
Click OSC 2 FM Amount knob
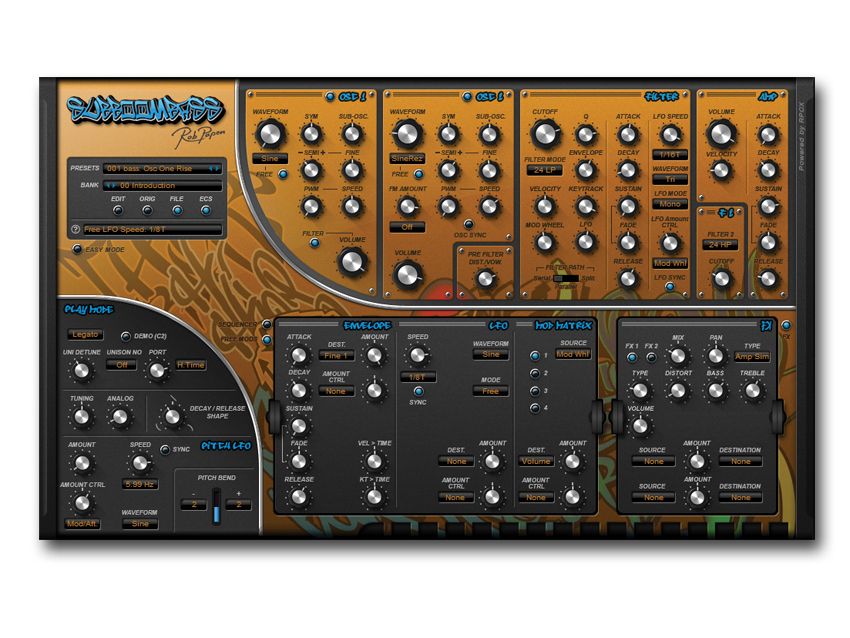point(408,207)
